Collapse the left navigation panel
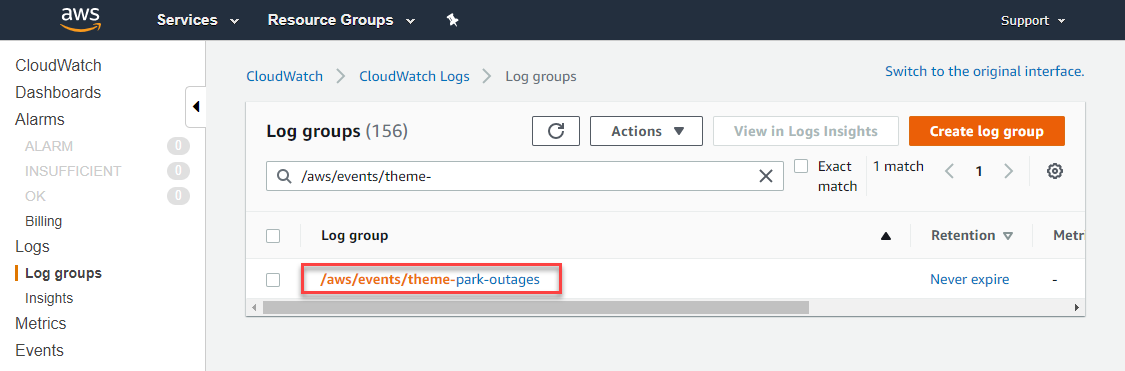 click(x=196, y=107)
